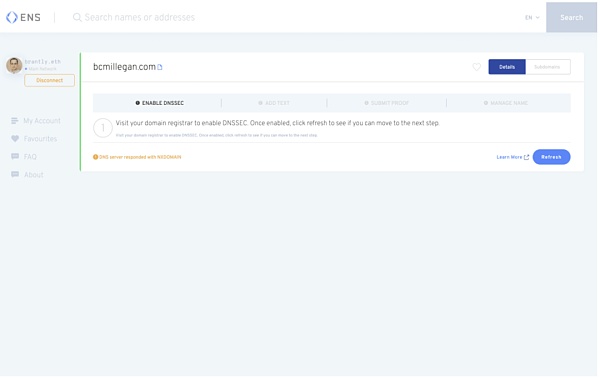Select the Add Text step

pos(274,103)
